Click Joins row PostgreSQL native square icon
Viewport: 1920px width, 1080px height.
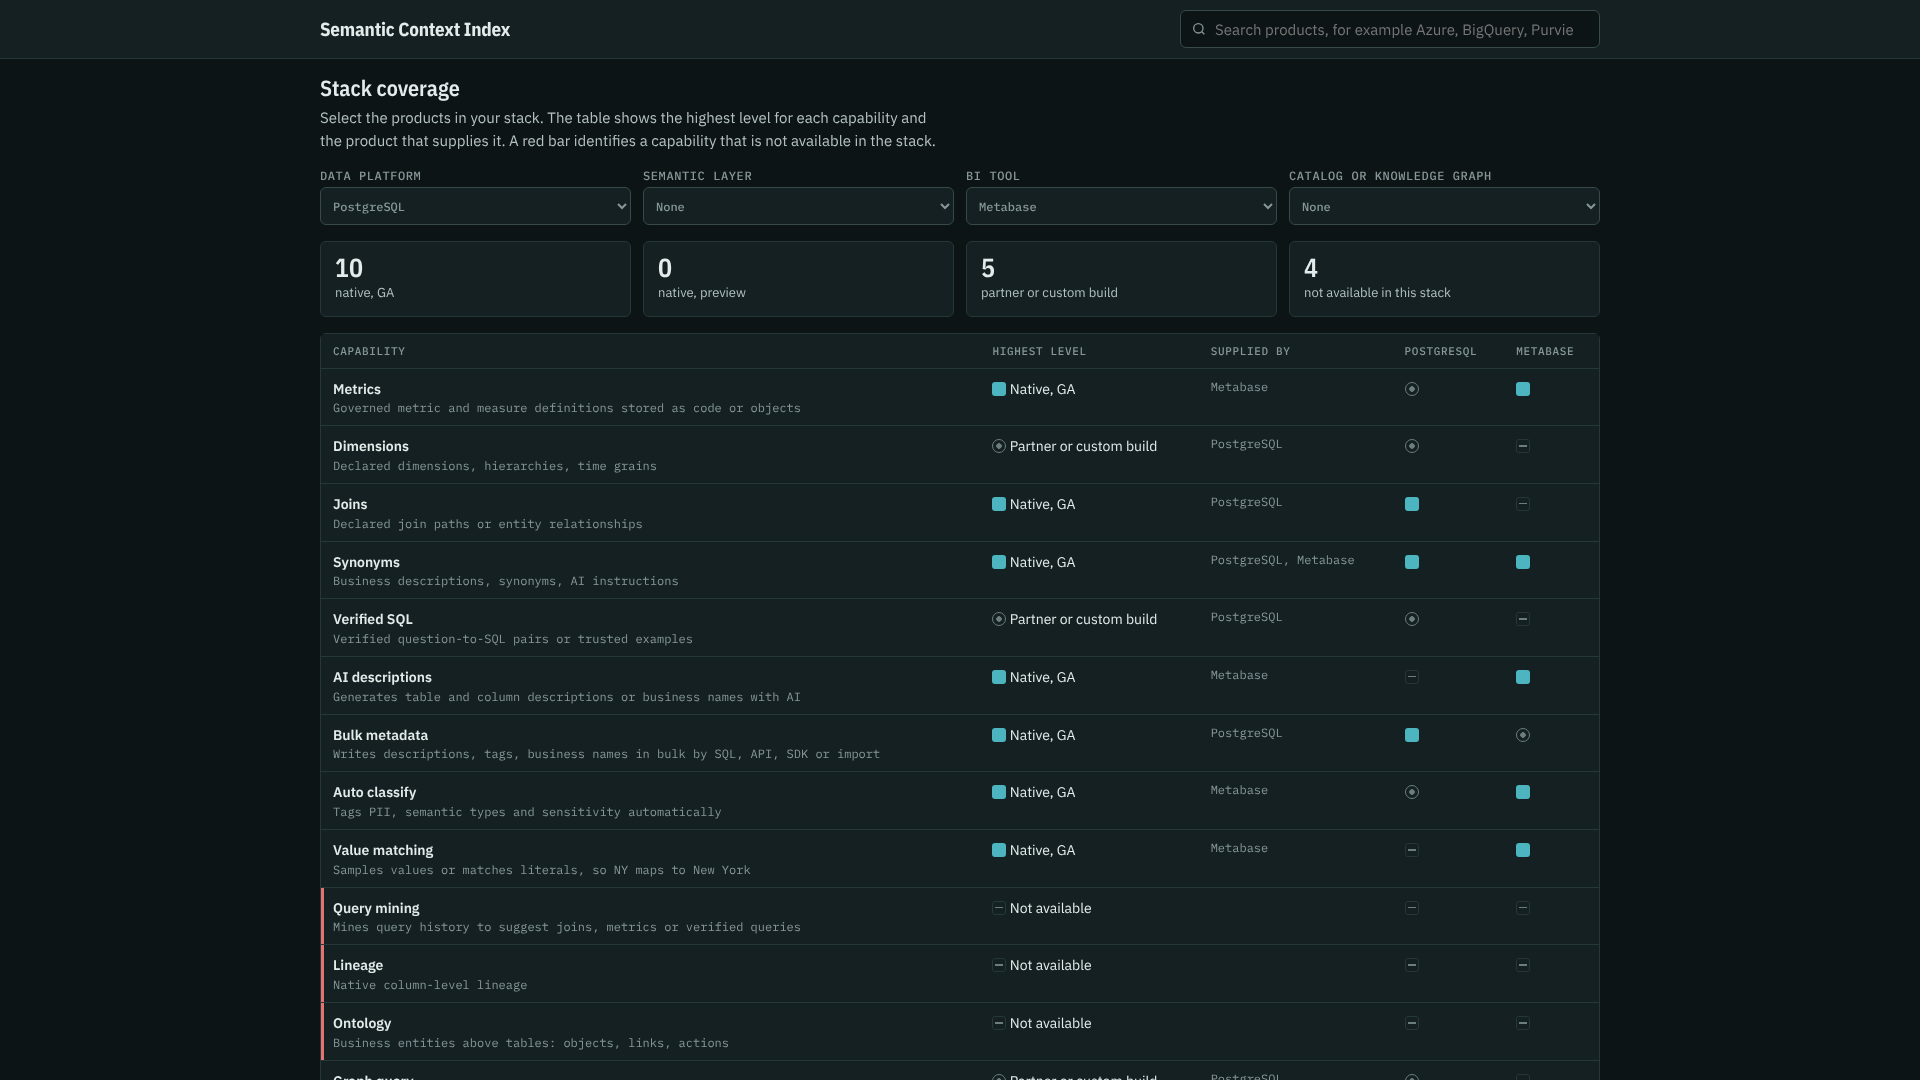click(x=1412, y=504)
